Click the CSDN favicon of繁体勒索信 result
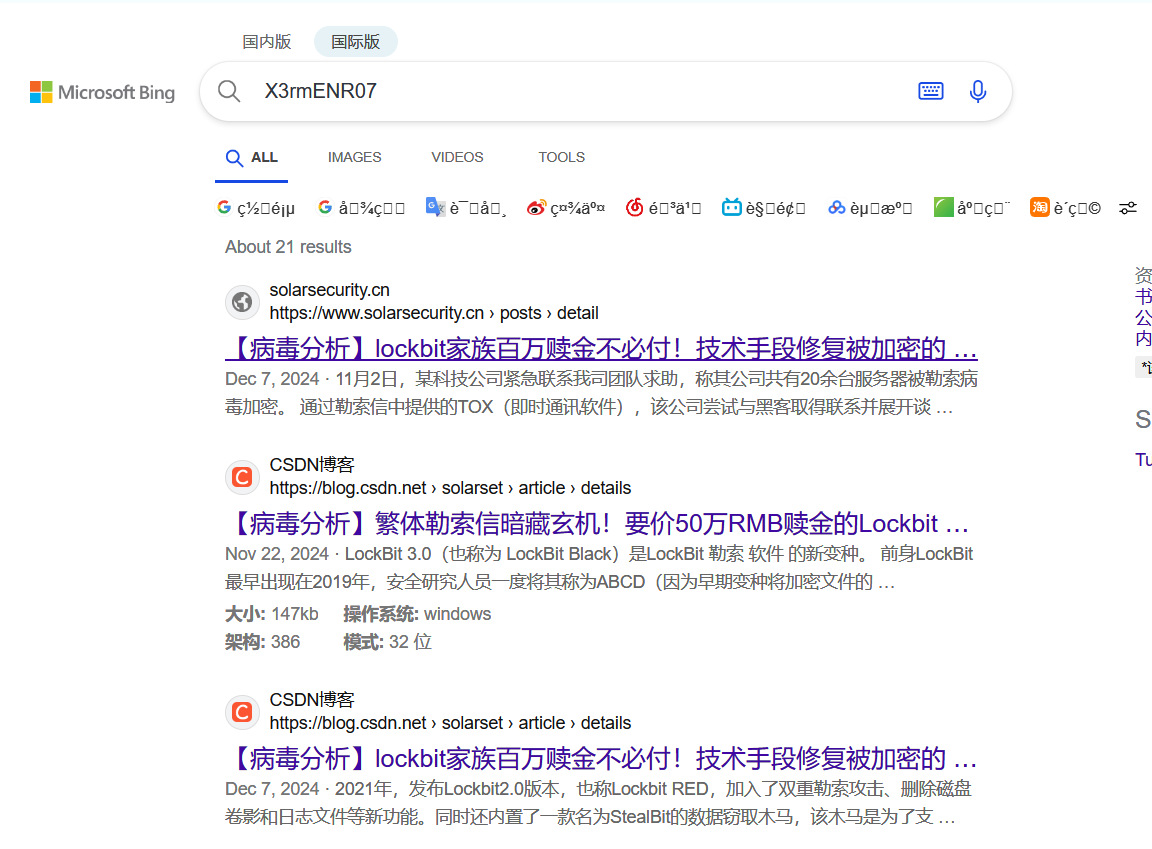This screenshot has height=849, width=1152. 242,477
